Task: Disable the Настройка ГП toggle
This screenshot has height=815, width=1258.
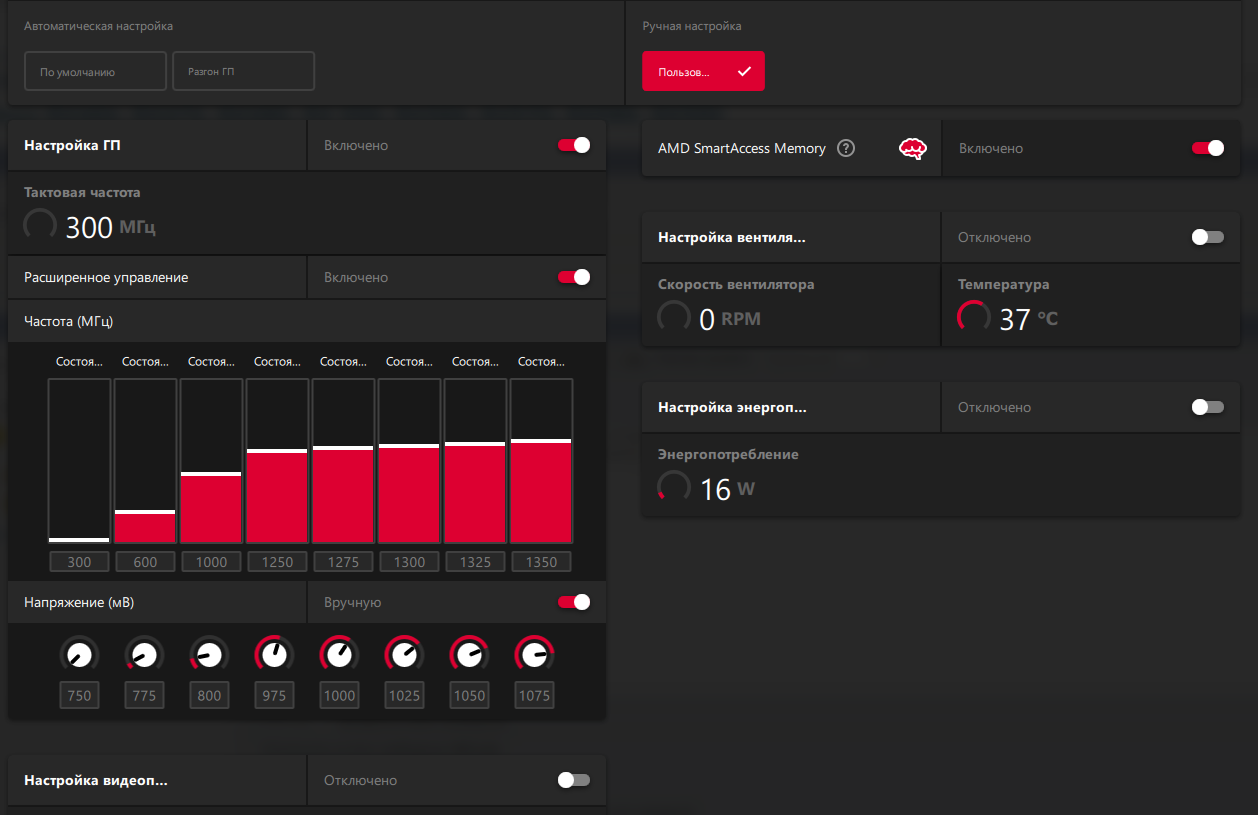Action: pos(574,145)
